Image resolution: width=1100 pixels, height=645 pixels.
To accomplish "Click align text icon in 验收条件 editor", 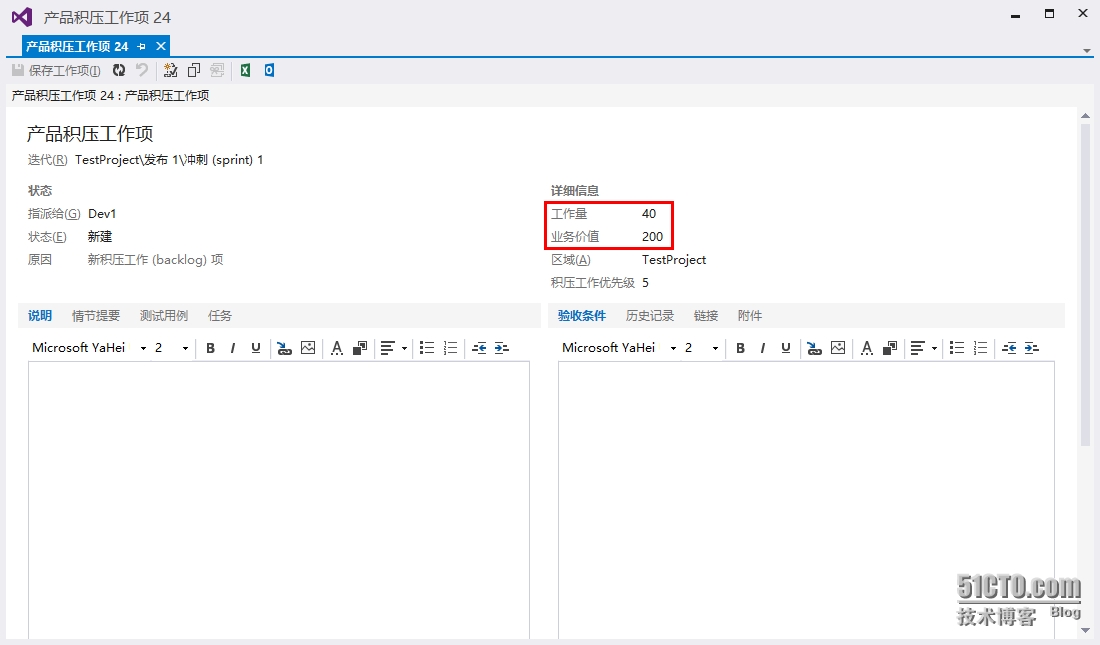I will point(917,348).
